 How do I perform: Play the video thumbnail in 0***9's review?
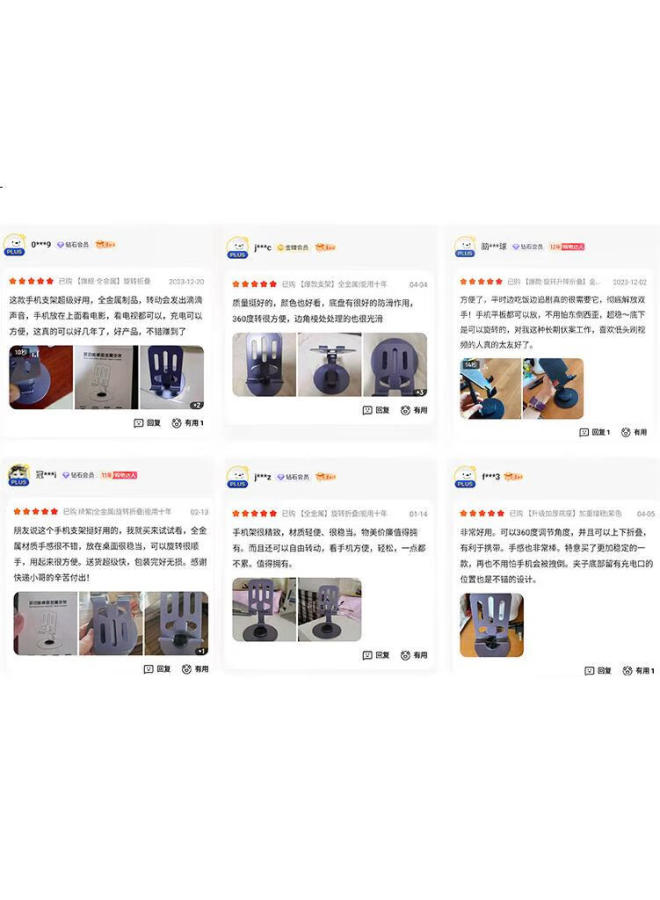click(x=41, y=377)
